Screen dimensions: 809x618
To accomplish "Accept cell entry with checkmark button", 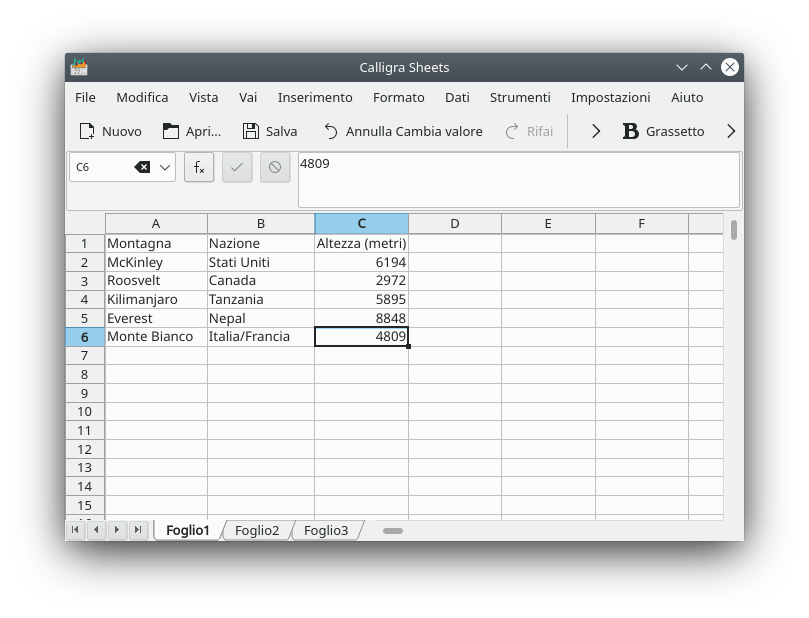I will pyautogui.click(x=237, y=167).
